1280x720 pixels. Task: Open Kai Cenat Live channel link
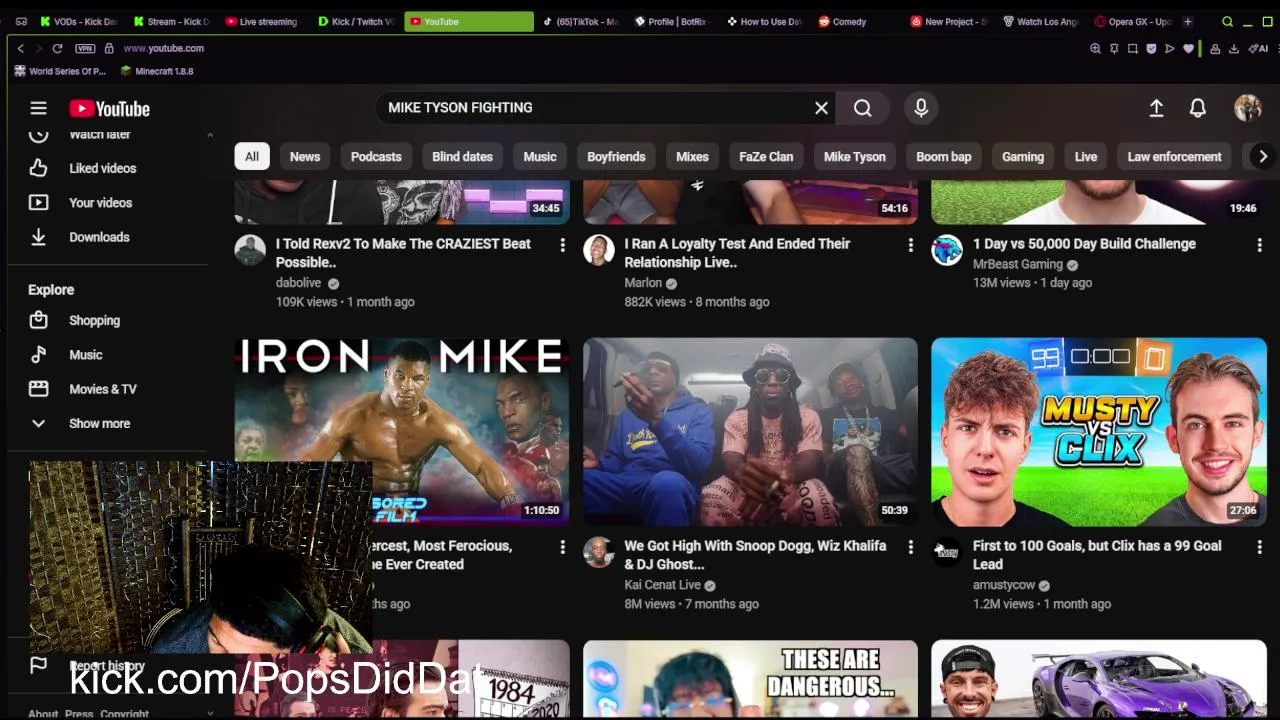pyautogui.click(x=662, y=585)
